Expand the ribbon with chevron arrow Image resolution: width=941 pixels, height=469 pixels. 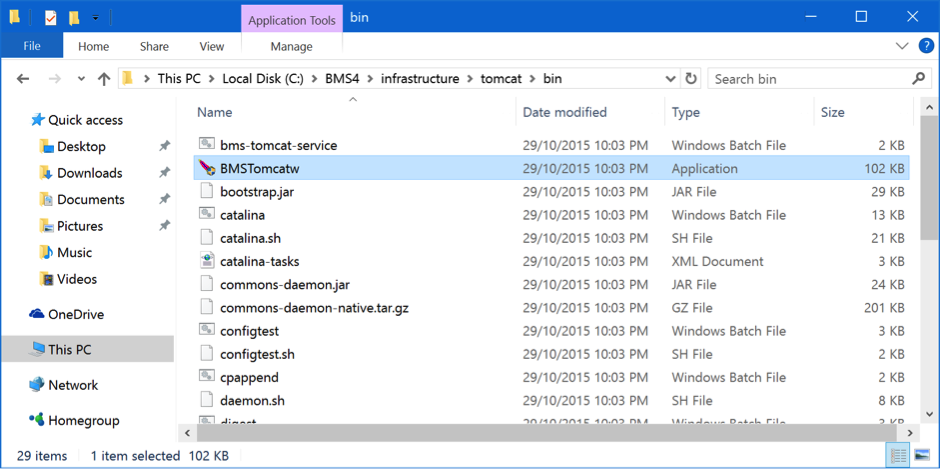(902, 46)
